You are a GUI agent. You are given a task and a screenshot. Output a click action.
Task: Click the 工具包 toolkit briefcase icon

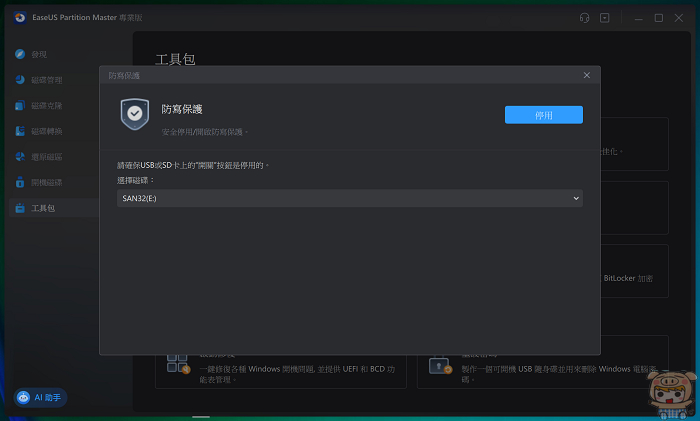(x=21, y=208)
